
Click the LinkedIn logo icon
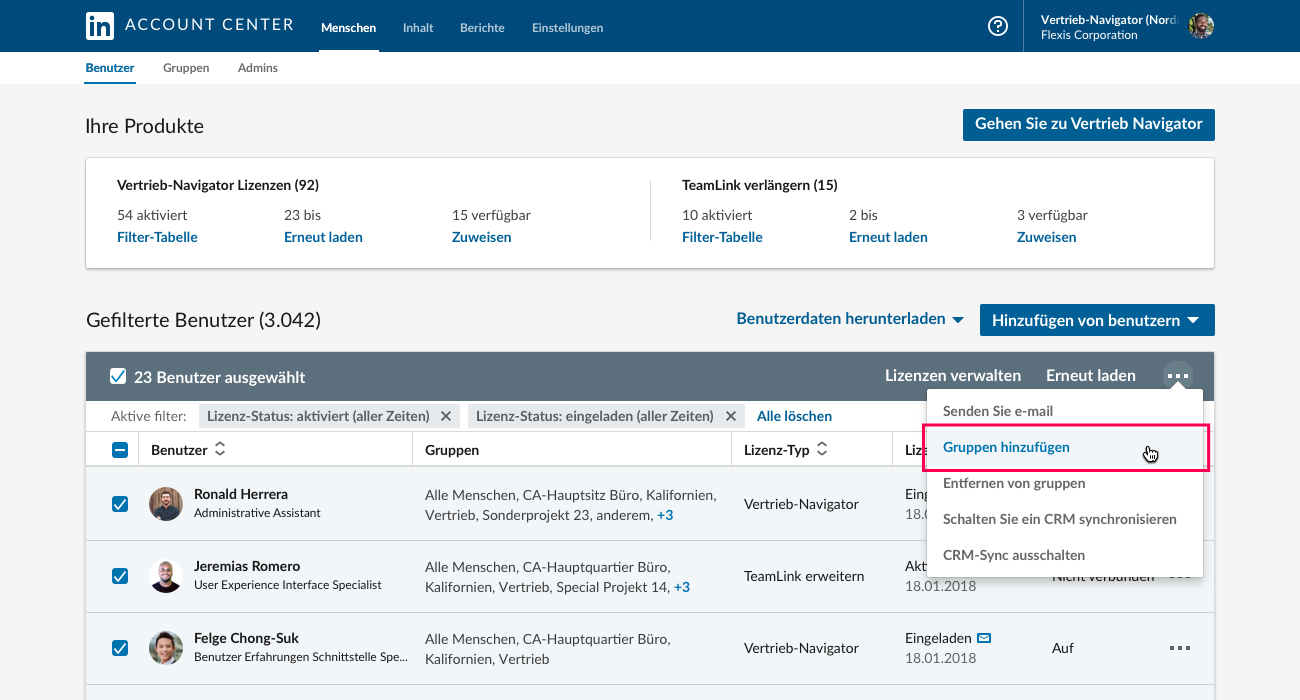click(100, 26)
